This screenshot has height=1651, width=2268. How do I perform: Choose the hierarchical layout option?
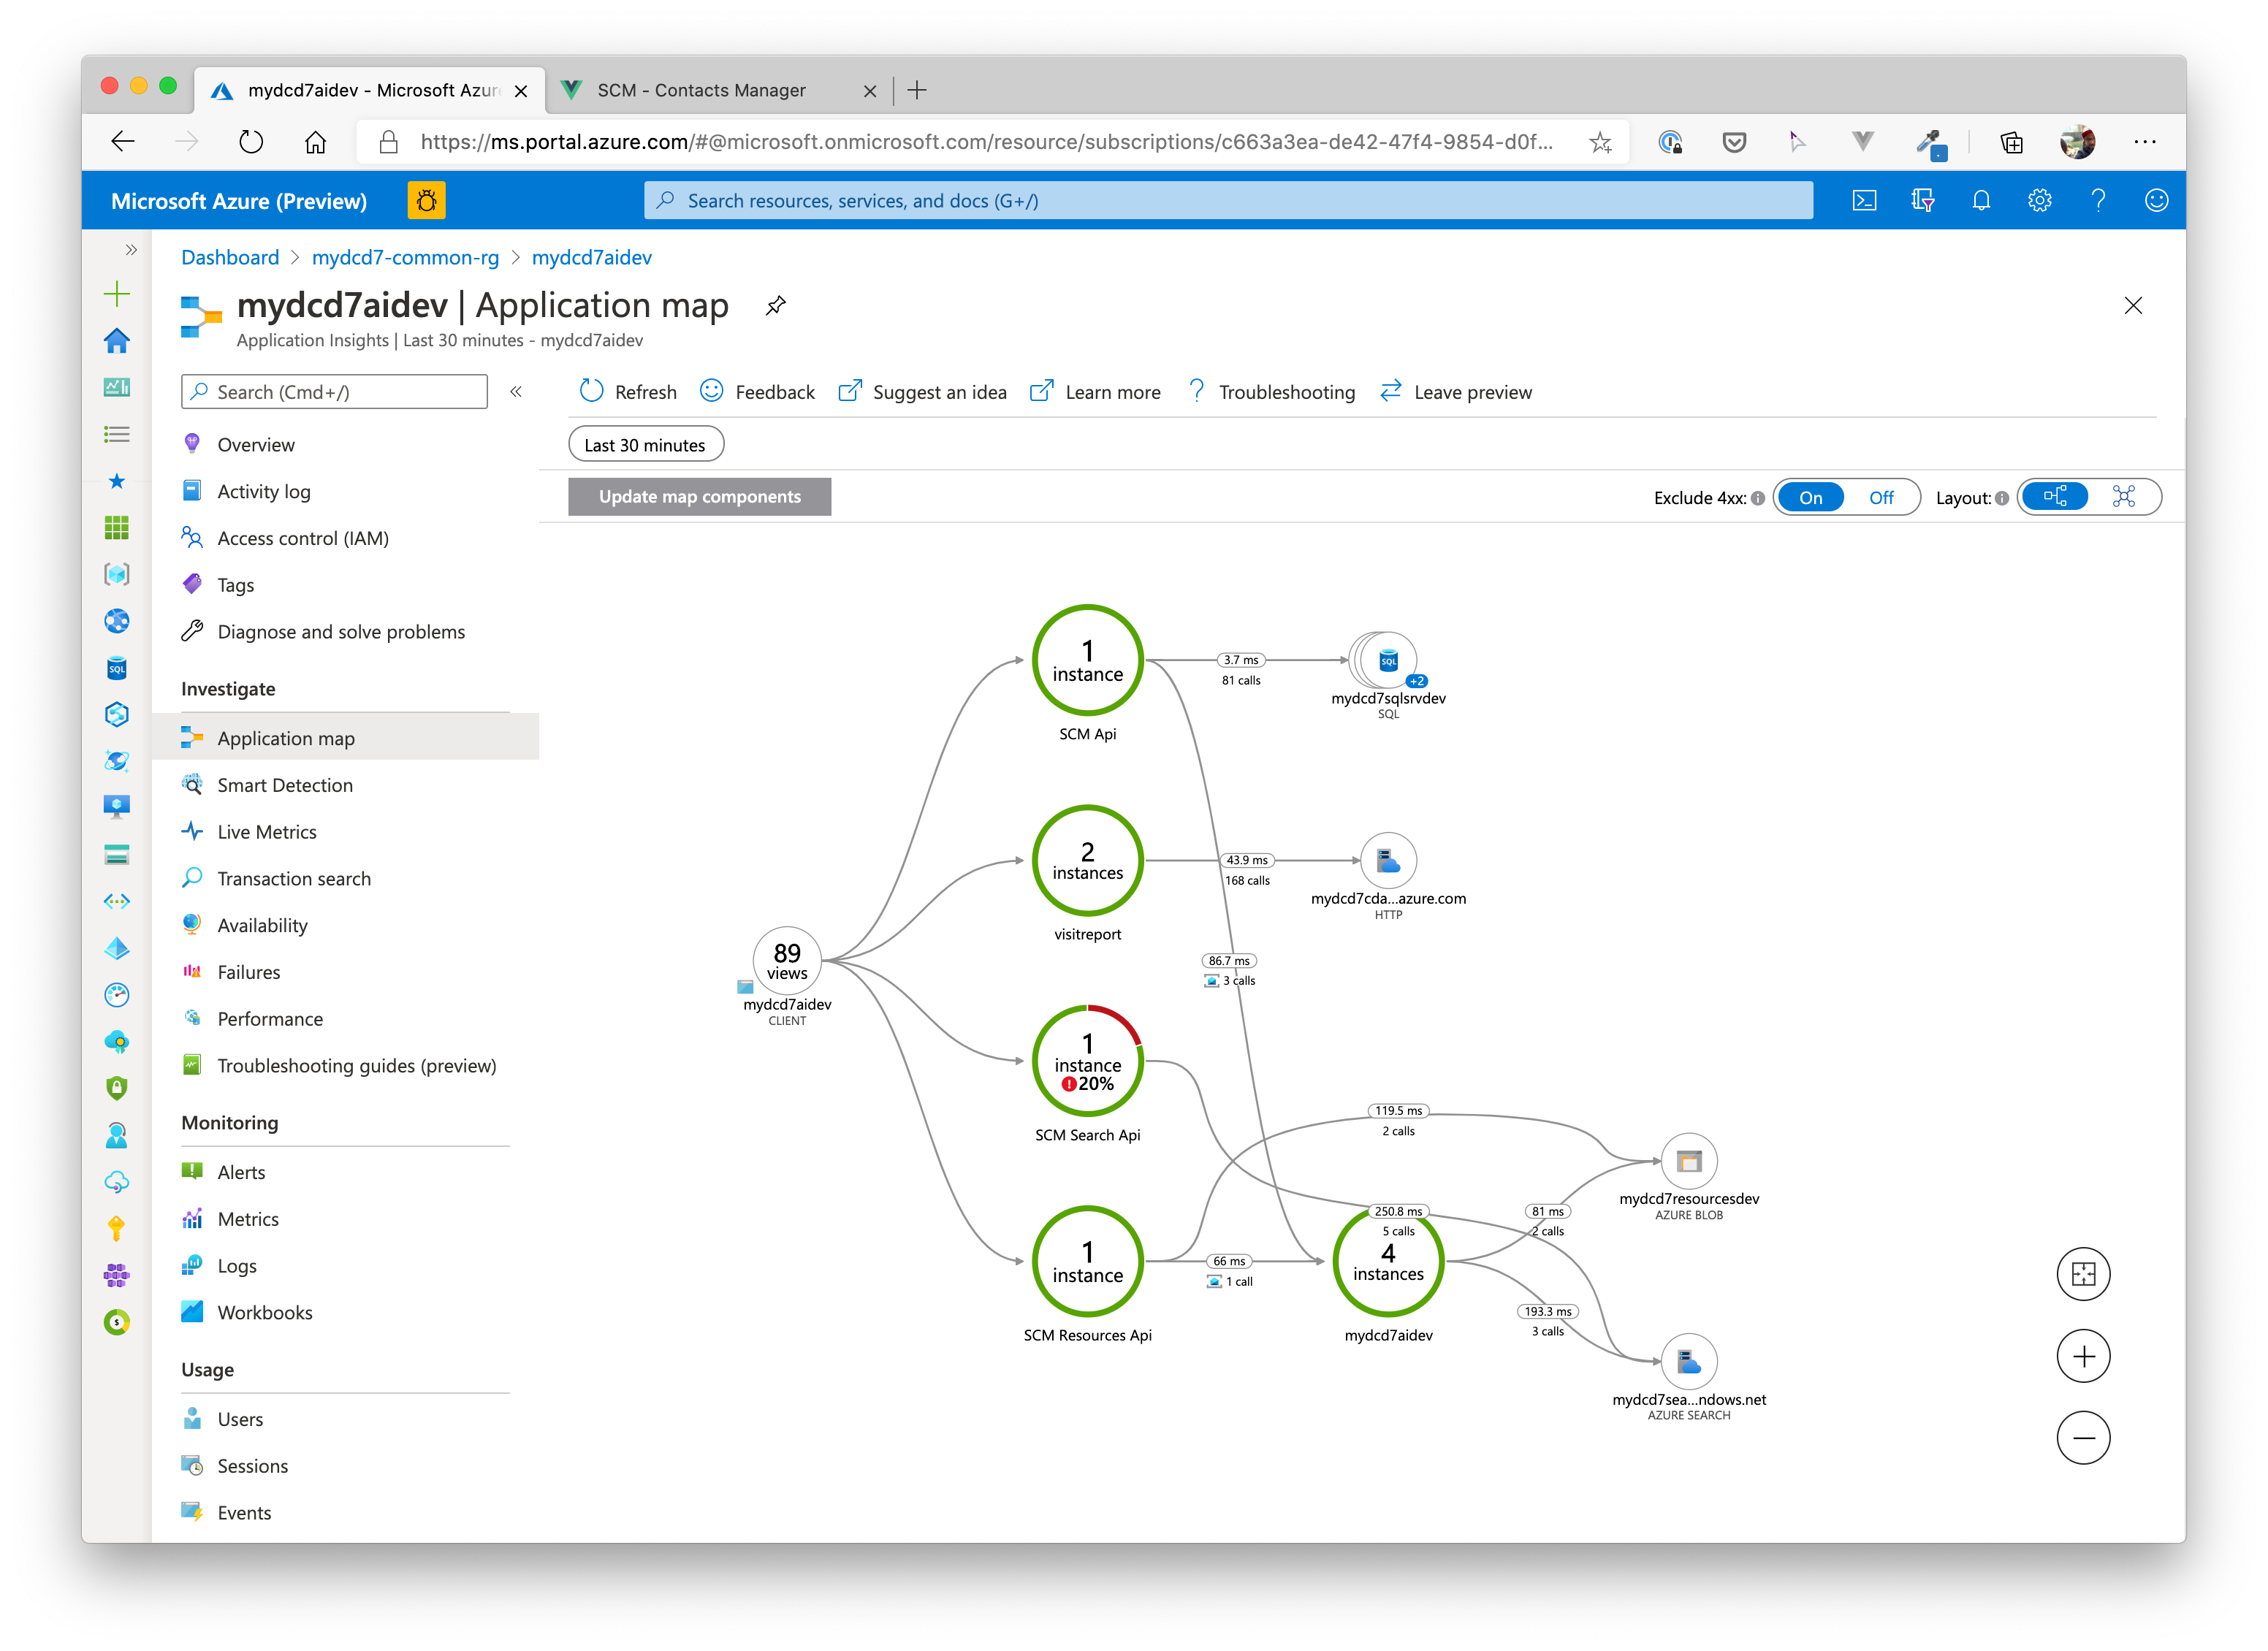coord(2055,497)
